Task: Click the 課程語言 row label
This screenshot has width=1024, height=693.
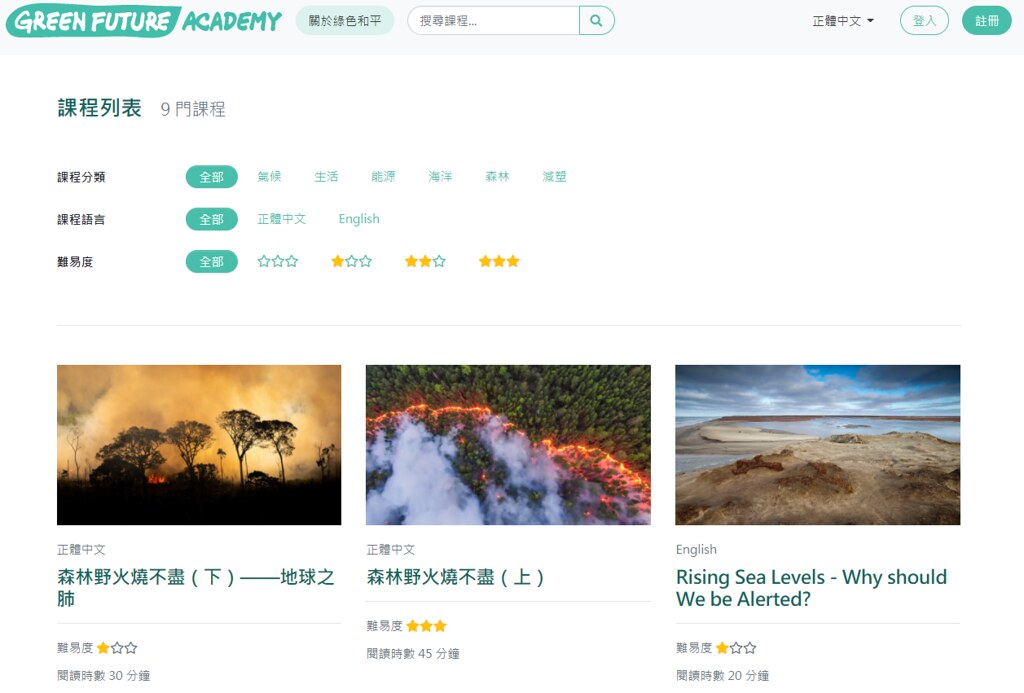Action: [x=81, y=219]
